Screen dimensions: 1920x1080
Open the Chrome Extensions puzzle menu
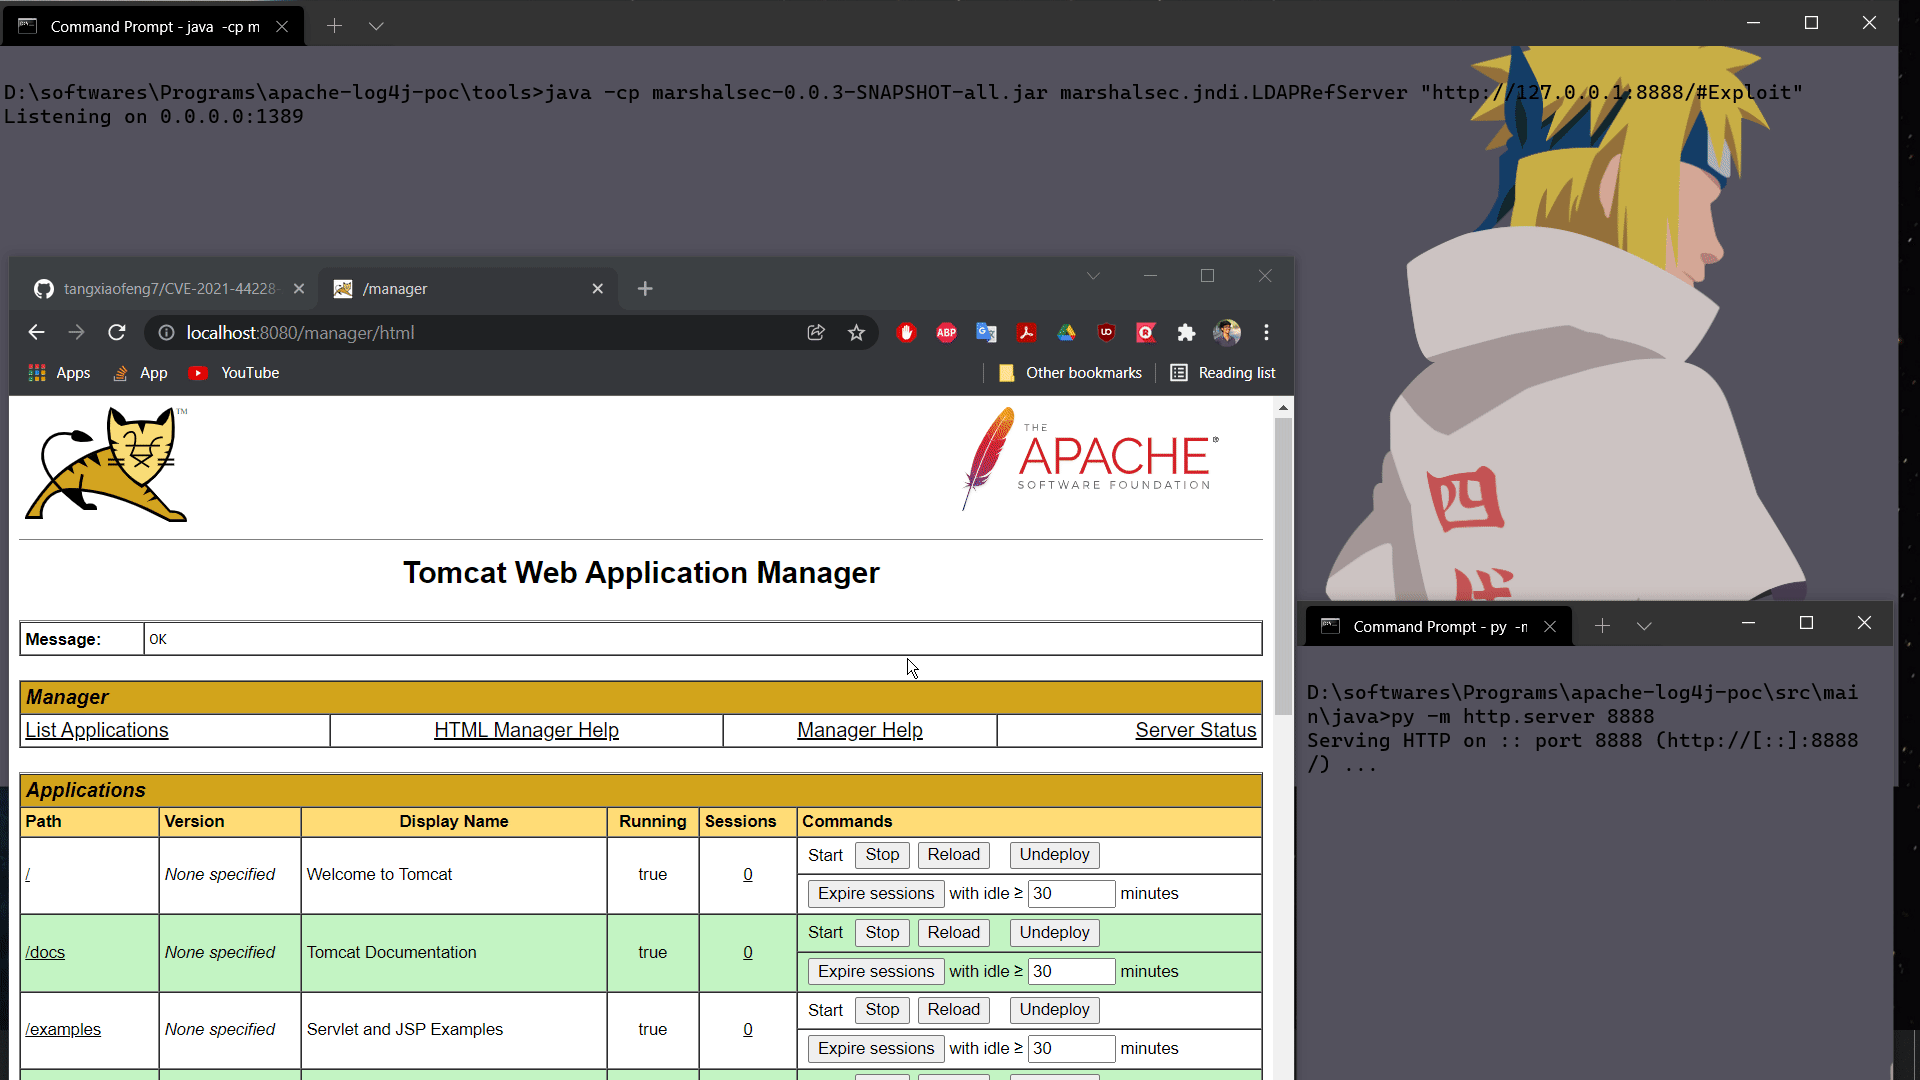tap(1186, 332)
